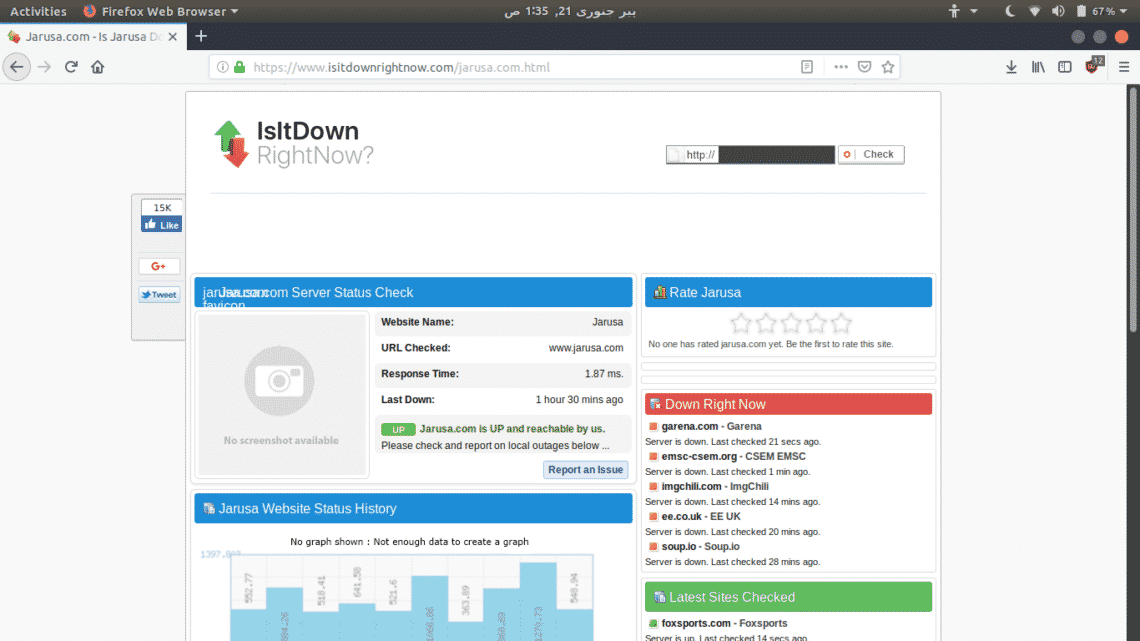
Task: Open page actions three-dot menu
Action: point(841,67)
